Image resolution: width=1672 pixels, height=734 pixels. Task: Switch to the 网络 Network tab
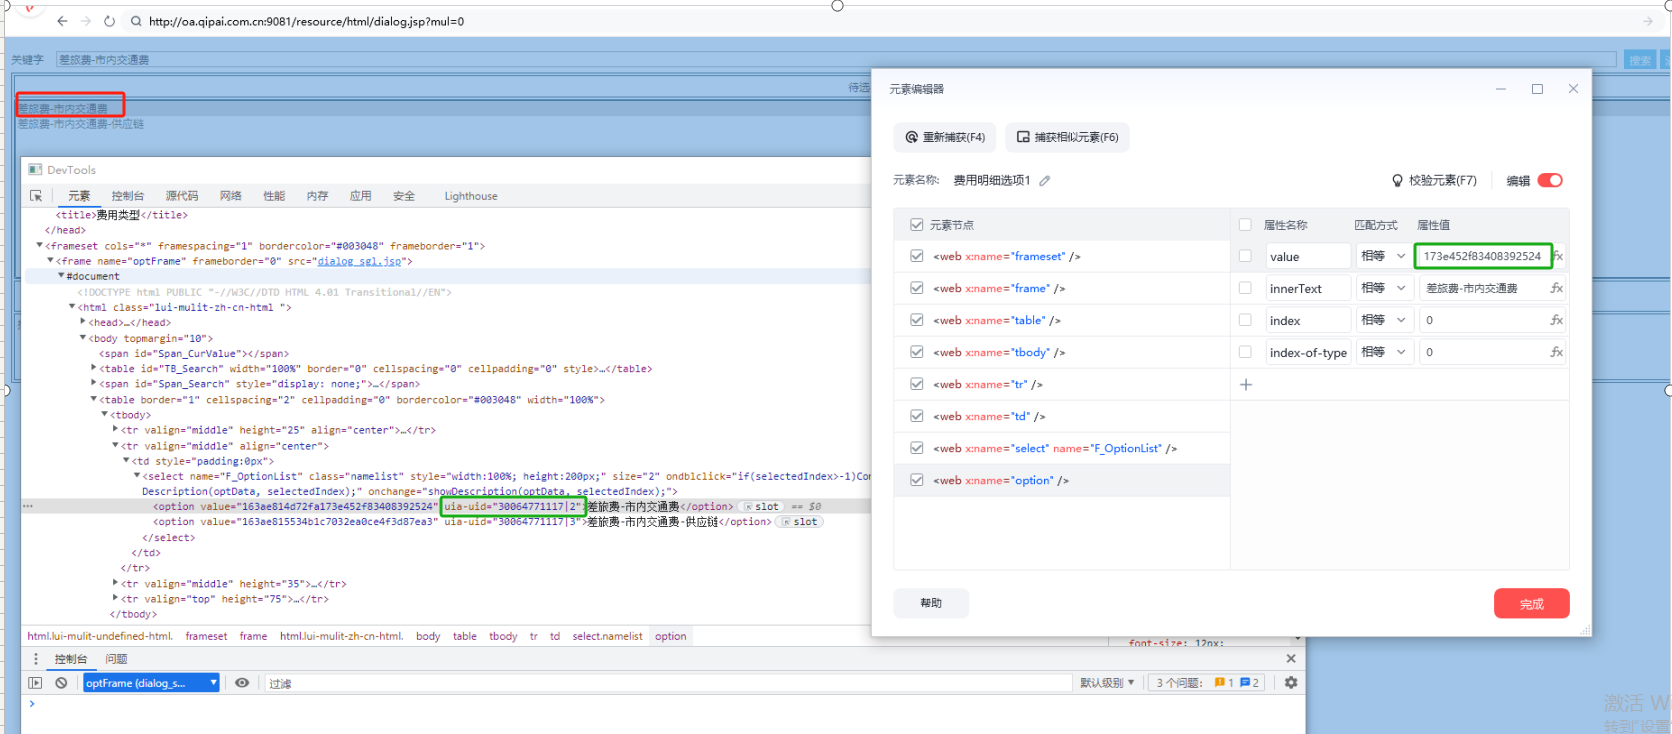pos(231,196)
